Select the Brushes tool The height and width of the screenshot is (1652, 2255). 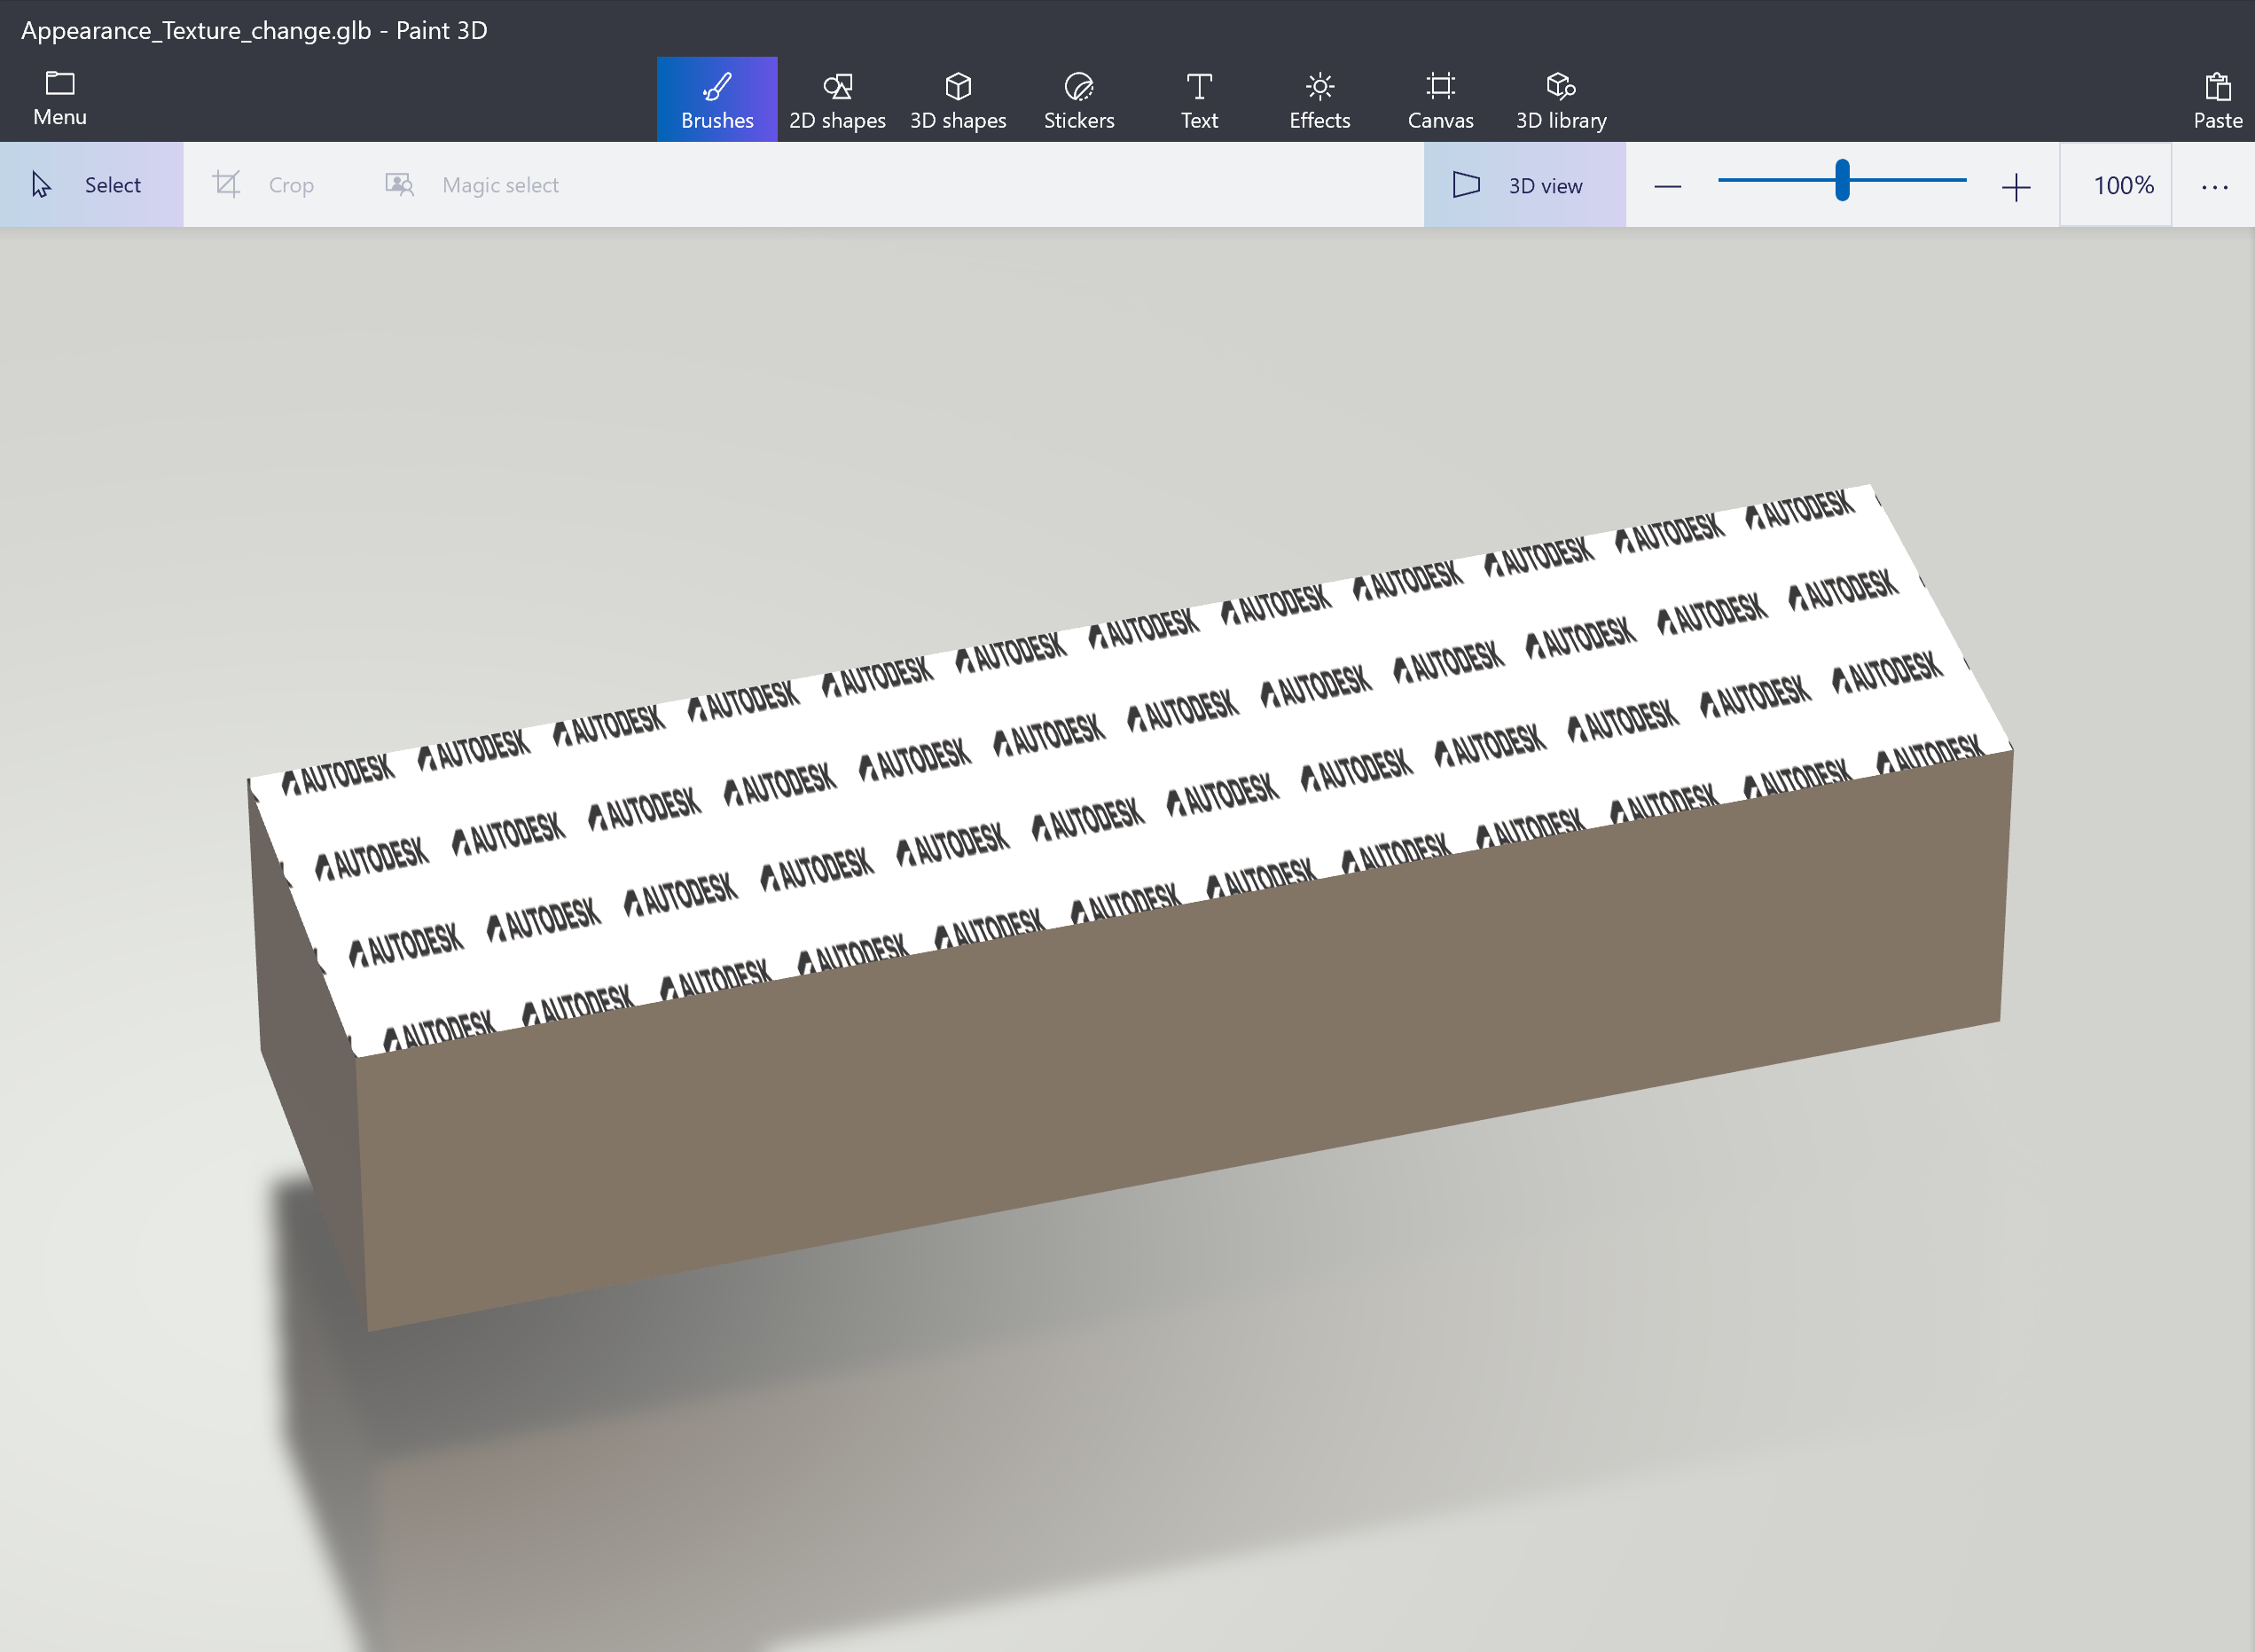coord(716,98)
